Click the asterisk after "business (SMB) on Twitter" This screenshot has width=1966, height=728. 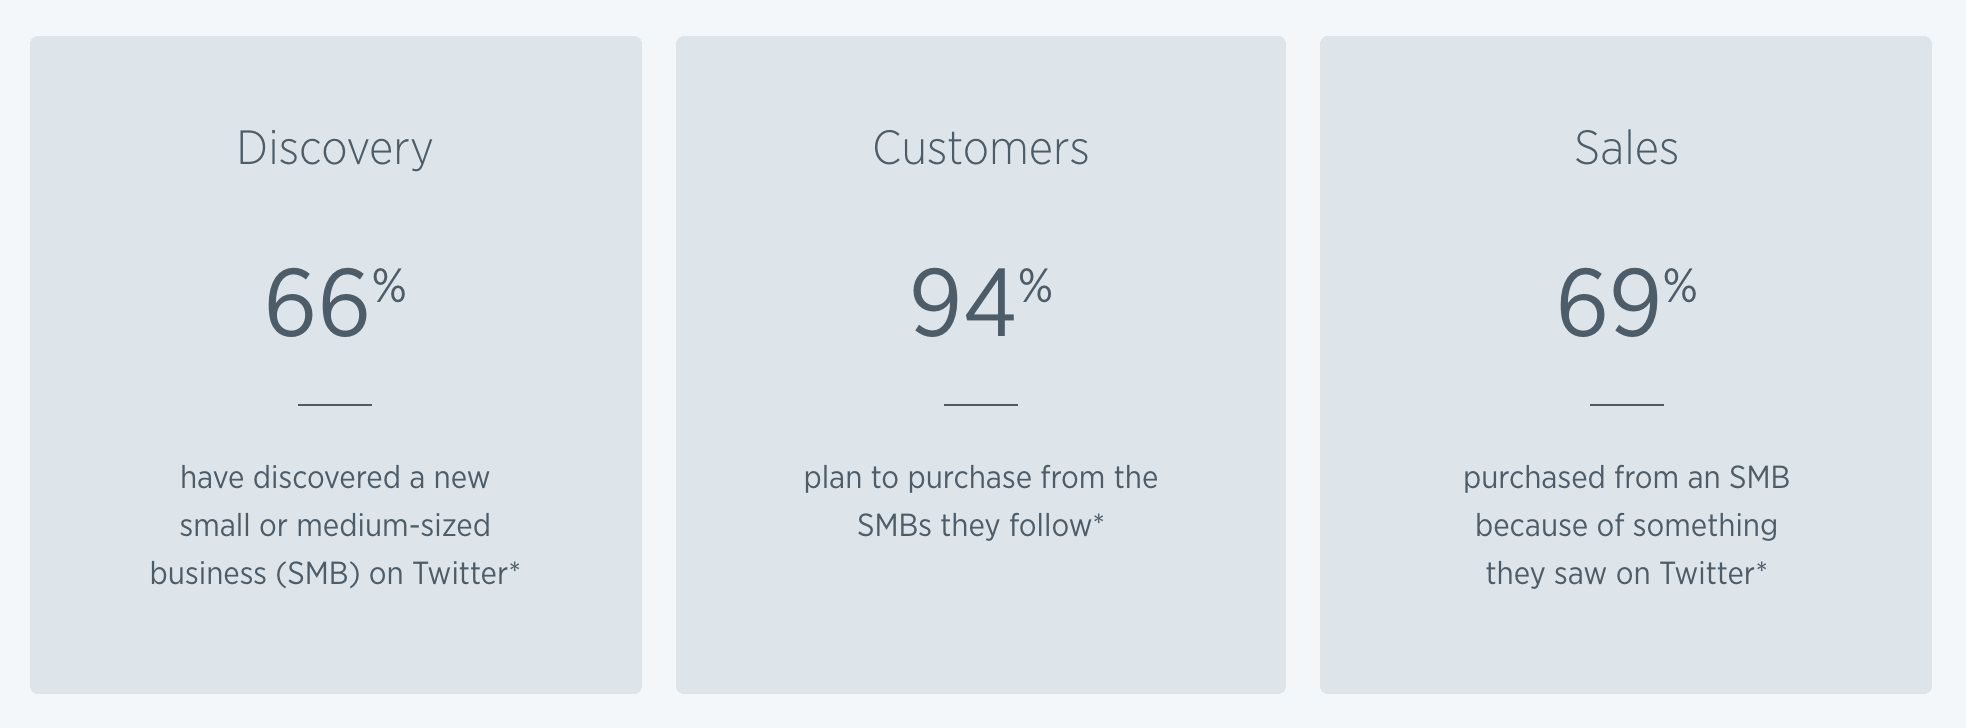pyautogui.click(x=515, y=567)
